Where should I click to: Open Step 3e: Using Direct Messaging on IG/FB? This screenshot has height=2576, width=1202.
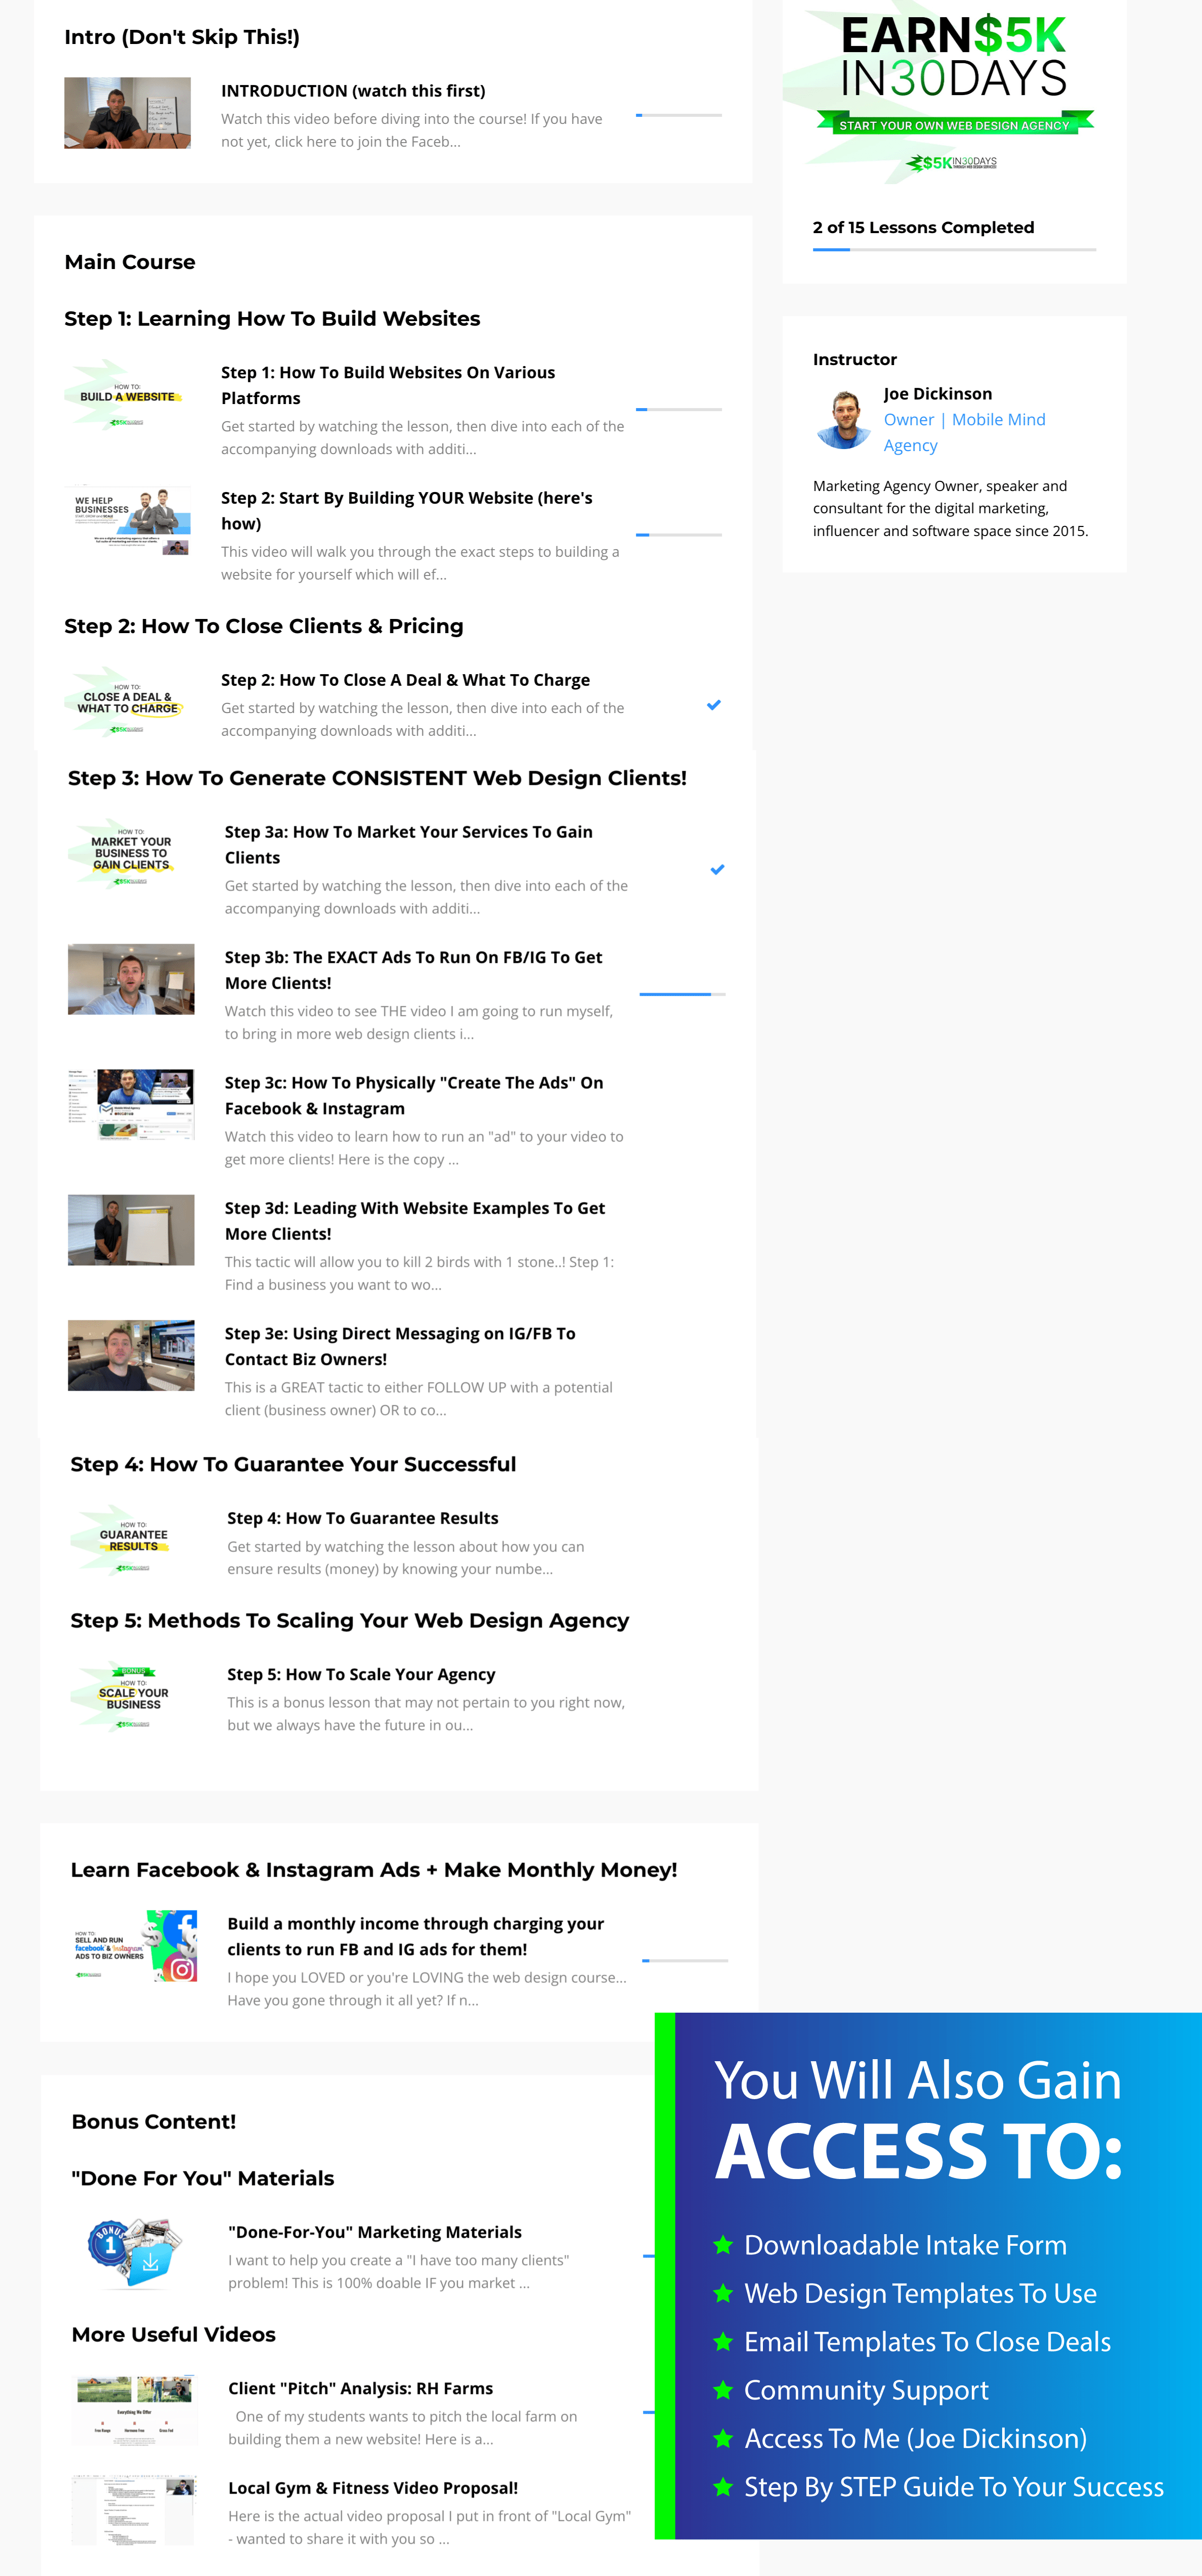point(400,1346)
